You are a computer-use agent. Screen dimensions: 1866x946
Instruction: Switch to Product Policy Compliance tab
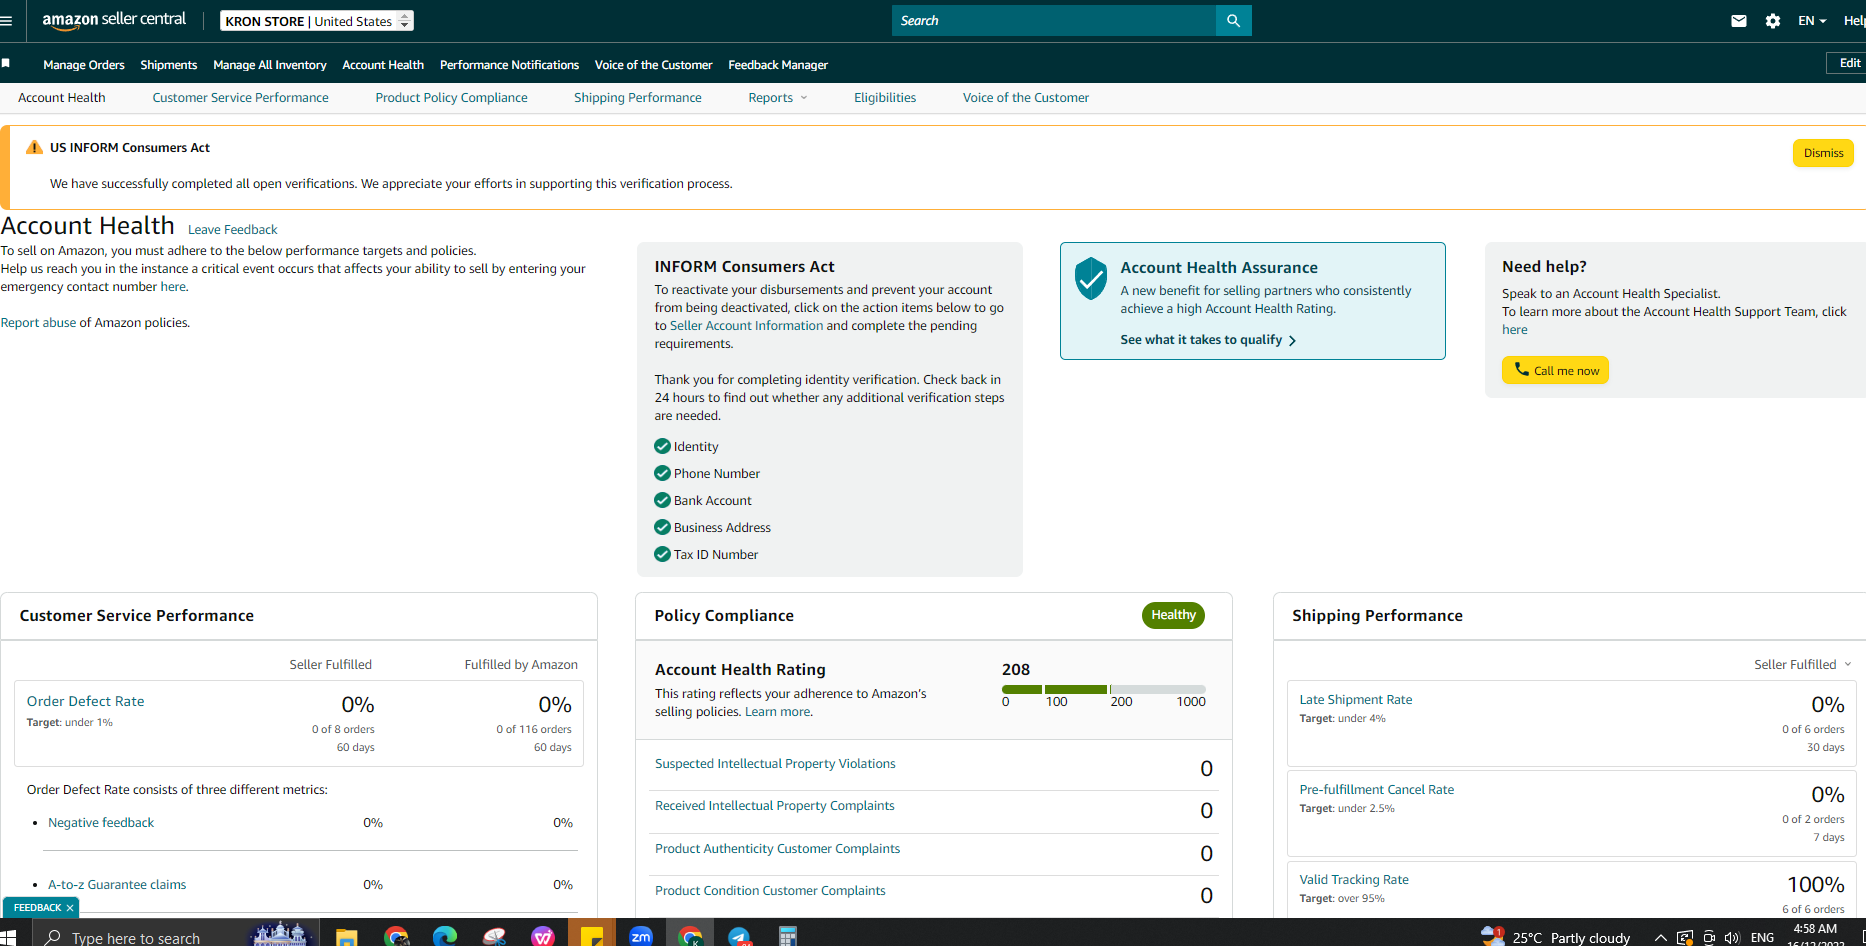click(x=451, y=98)
